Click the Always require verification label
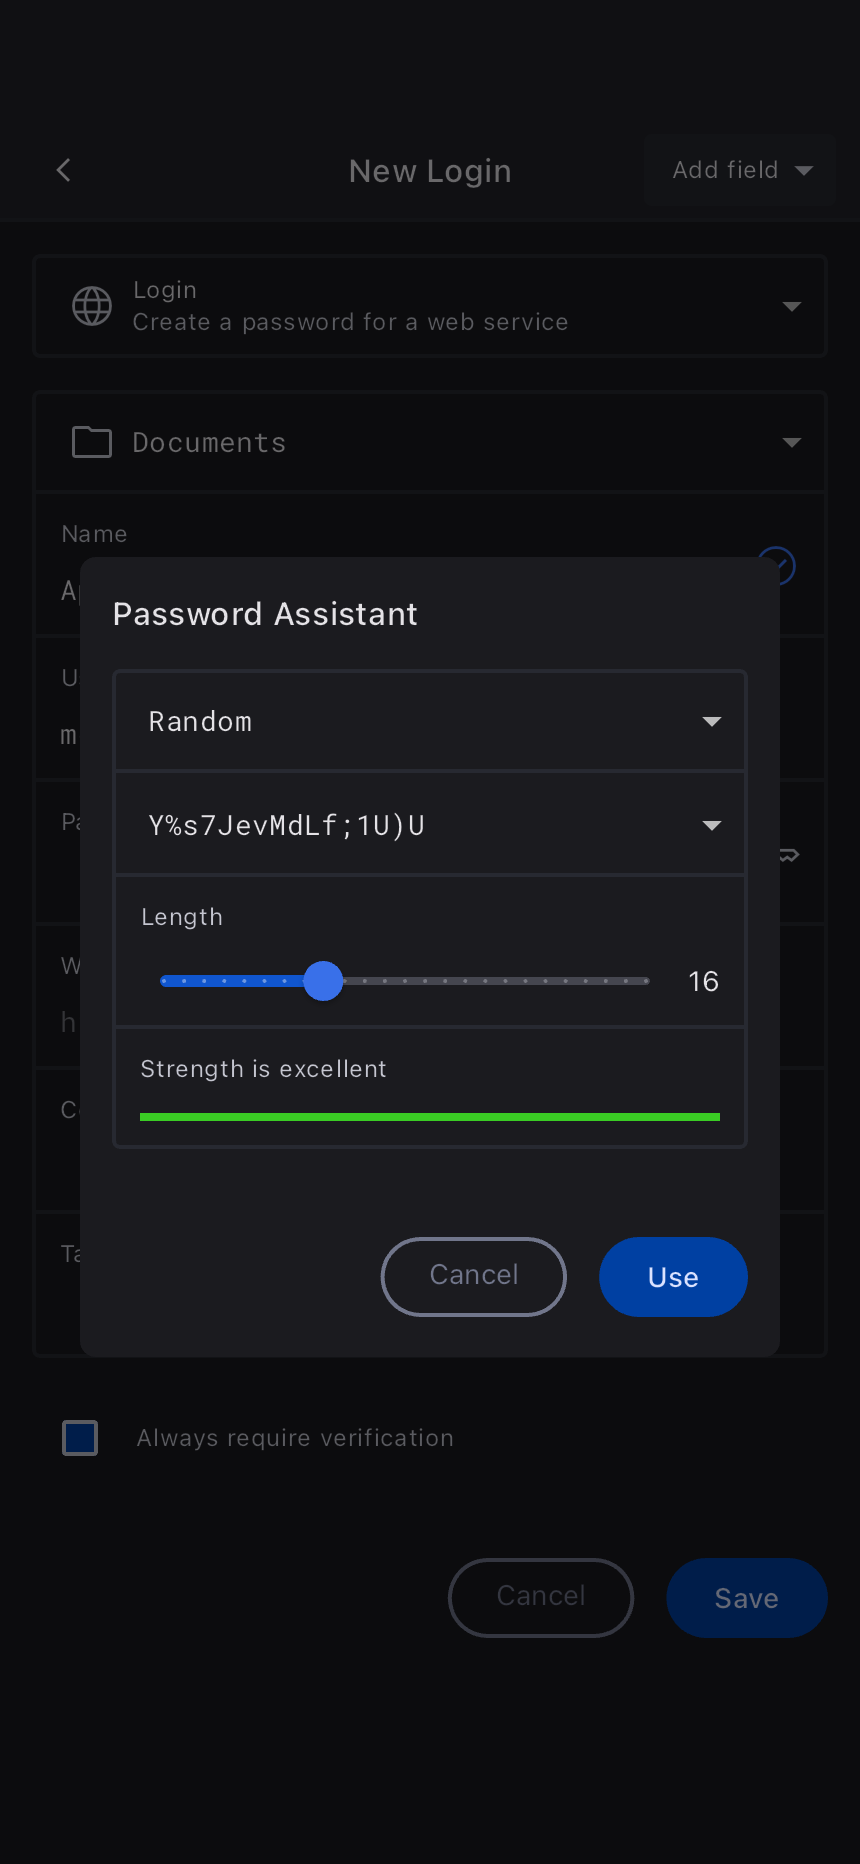This screenshot has height=1864, width=860. (295, 1438)
